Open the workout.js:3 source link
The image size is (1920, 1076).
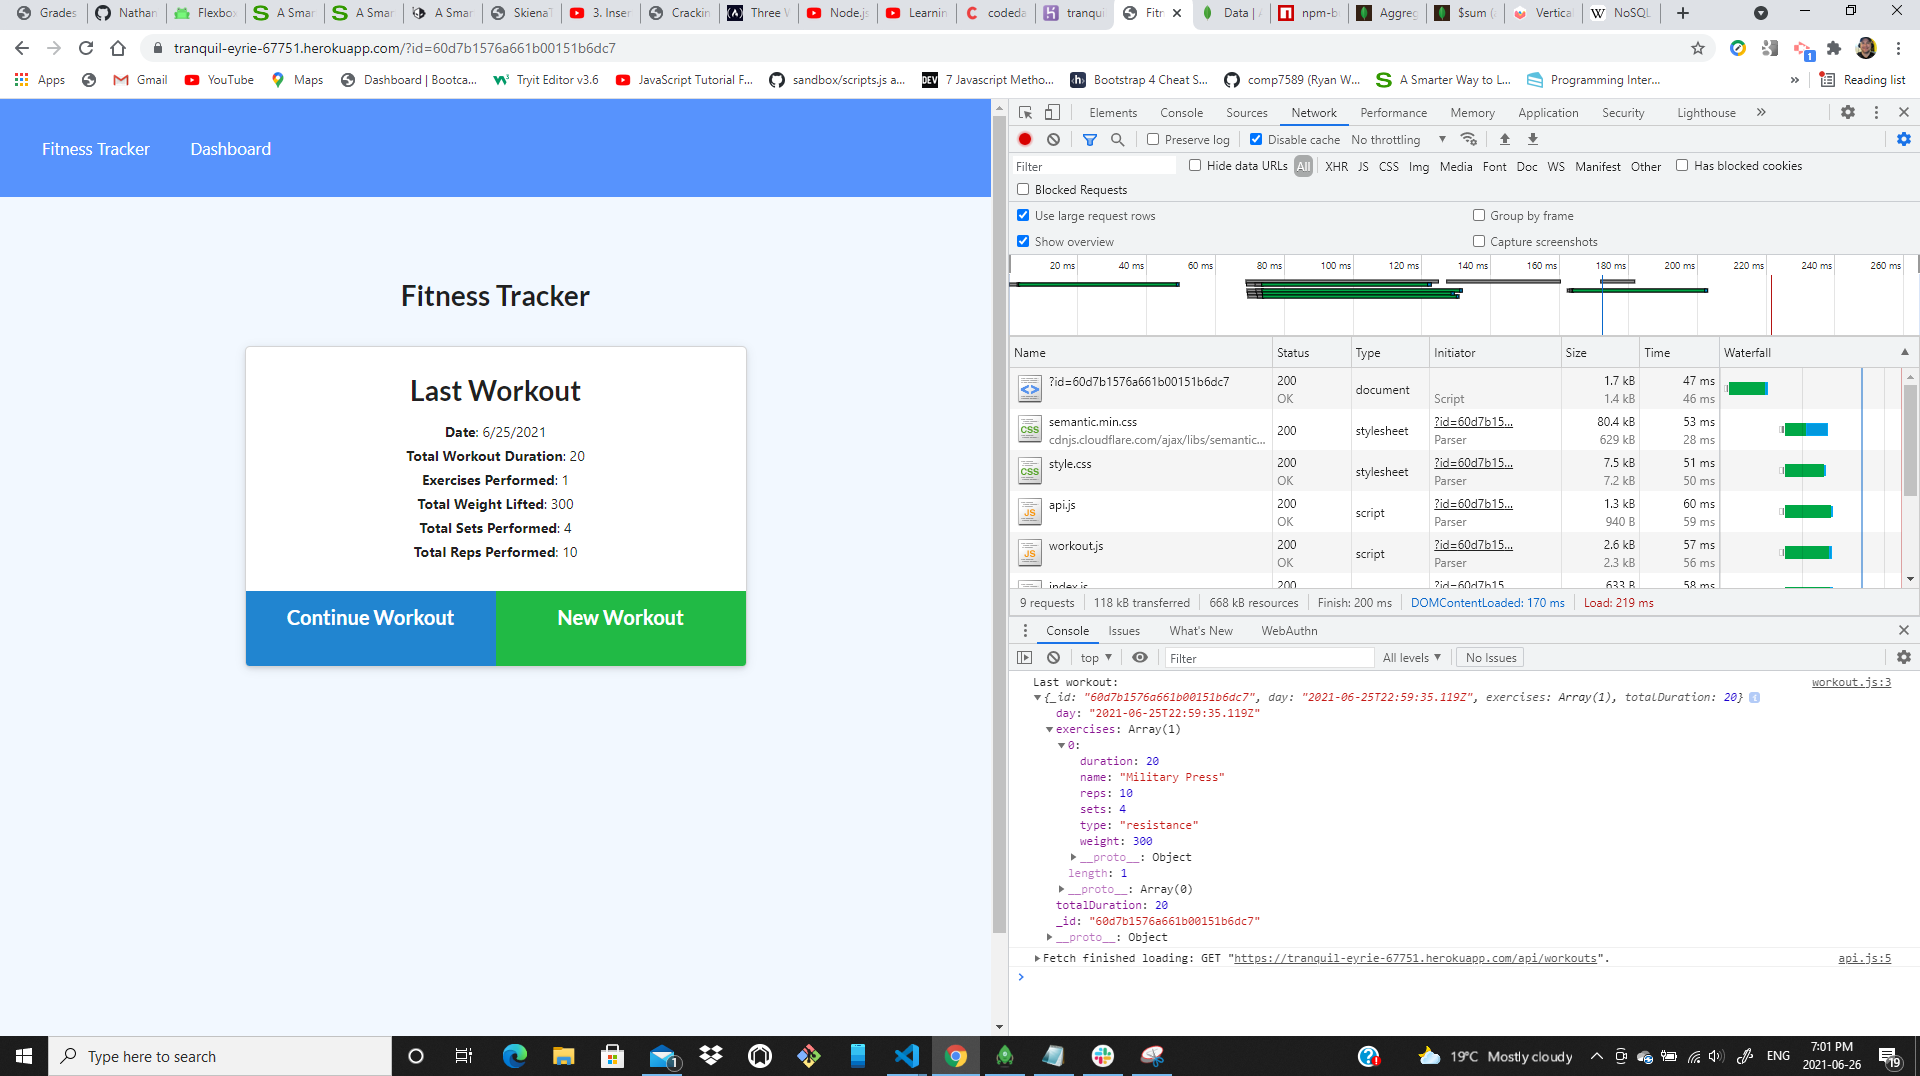(1851, 682)
